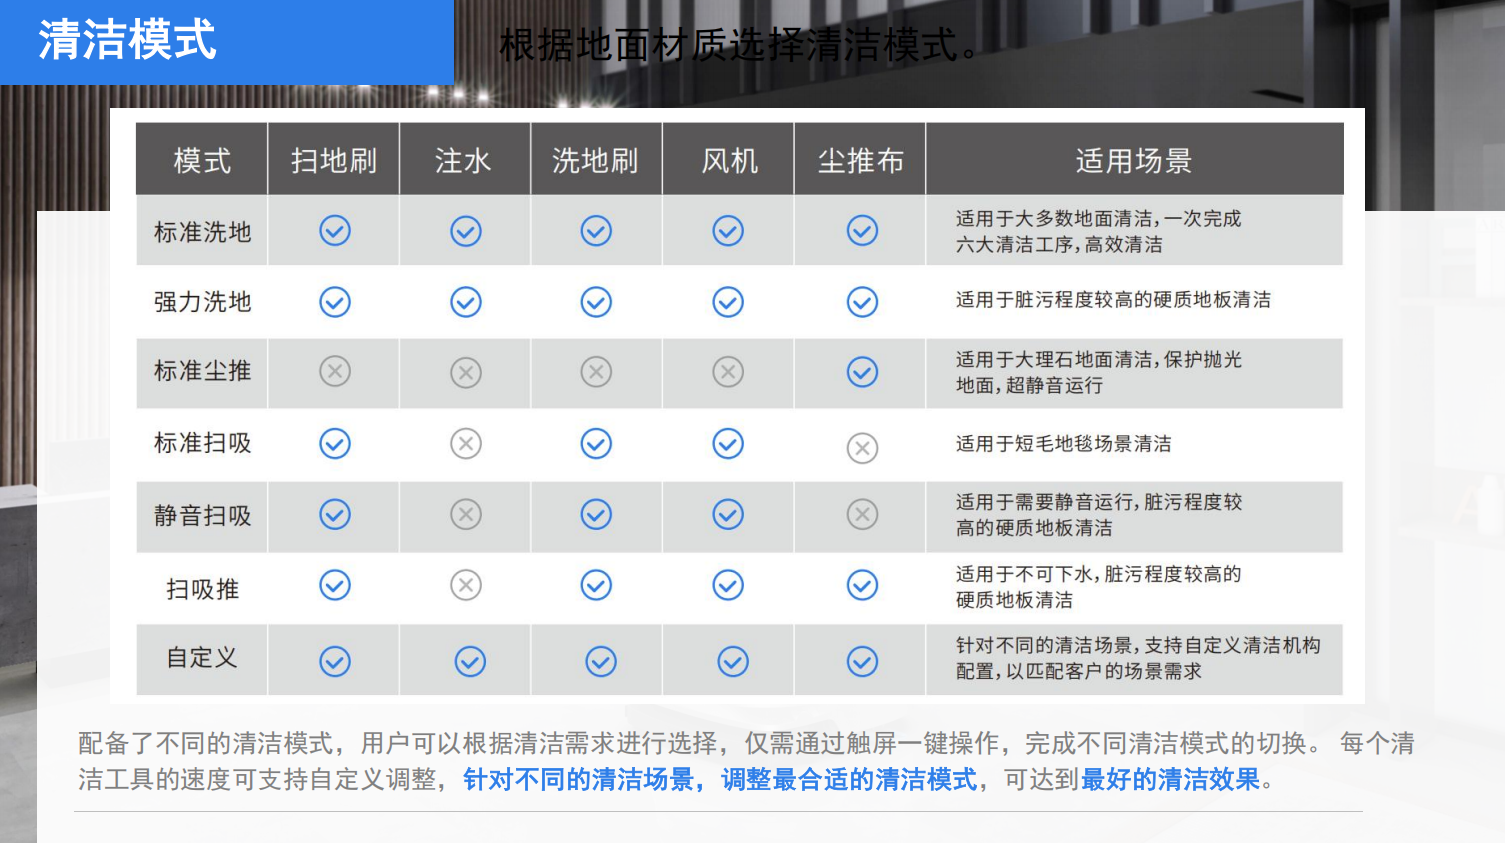Click the 风机 checkmark for 强力洗地 mode
Image resolution: width=1505 pixels, height=843 pixels.
pyautogui.click(x=728, y=301)
